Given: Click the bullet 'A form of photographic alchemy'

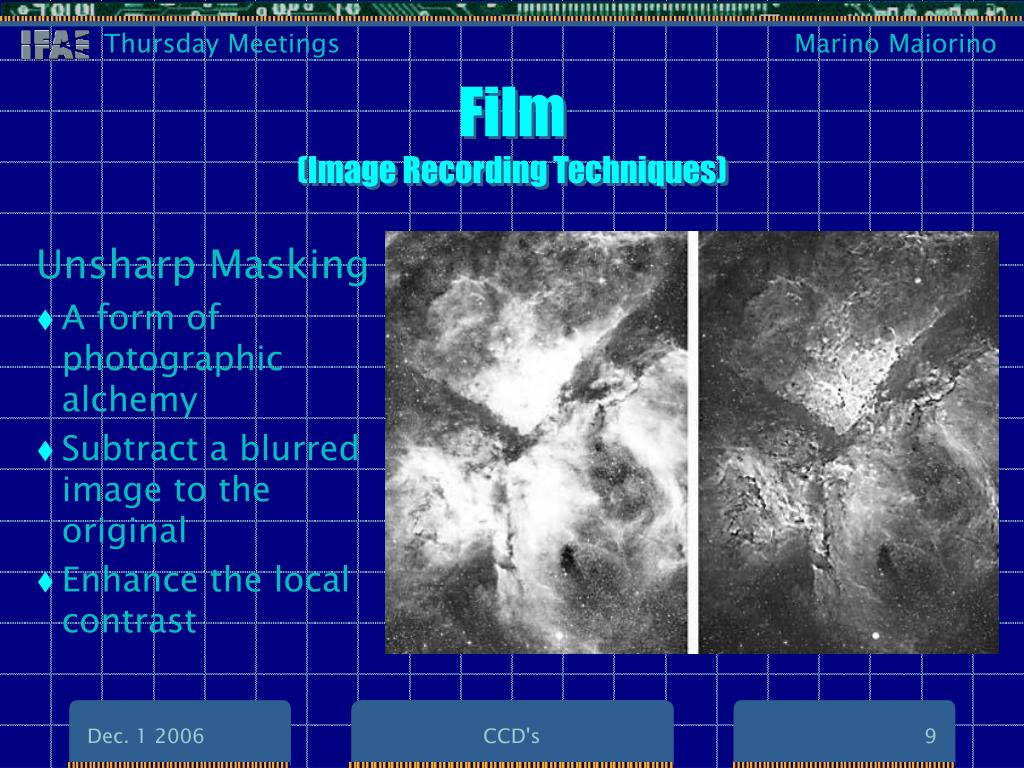Looking at the screenshot, I should (172, 359).
